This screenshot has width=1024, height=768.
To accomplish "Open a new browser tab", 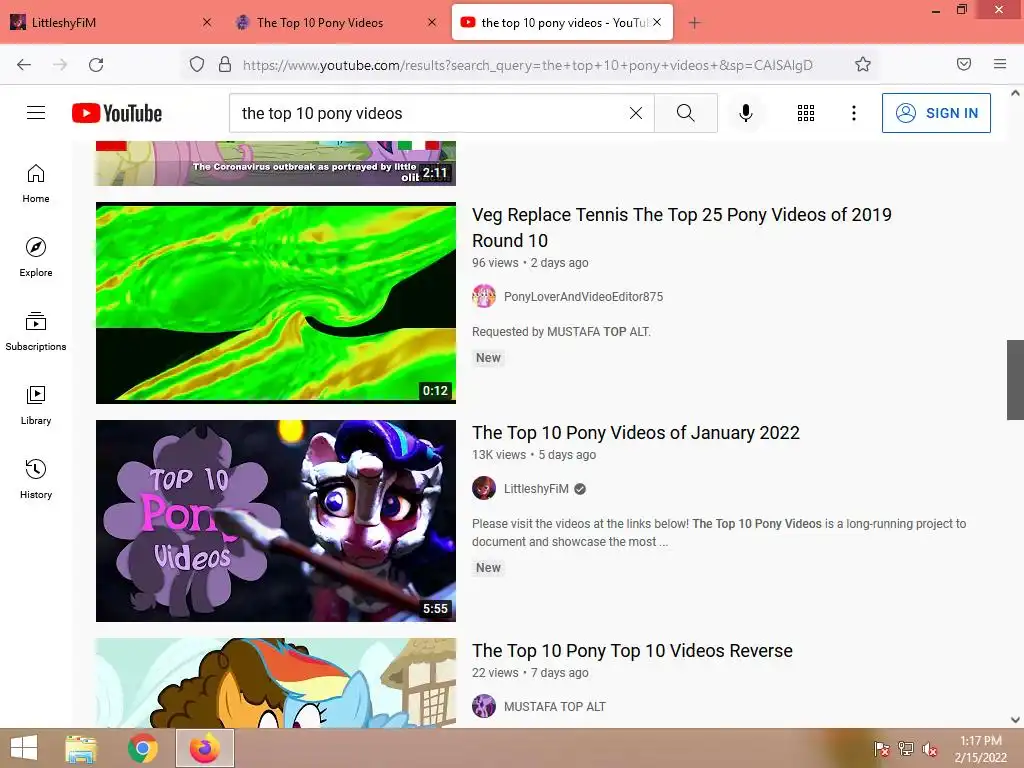I will click(x=694, y=23).
